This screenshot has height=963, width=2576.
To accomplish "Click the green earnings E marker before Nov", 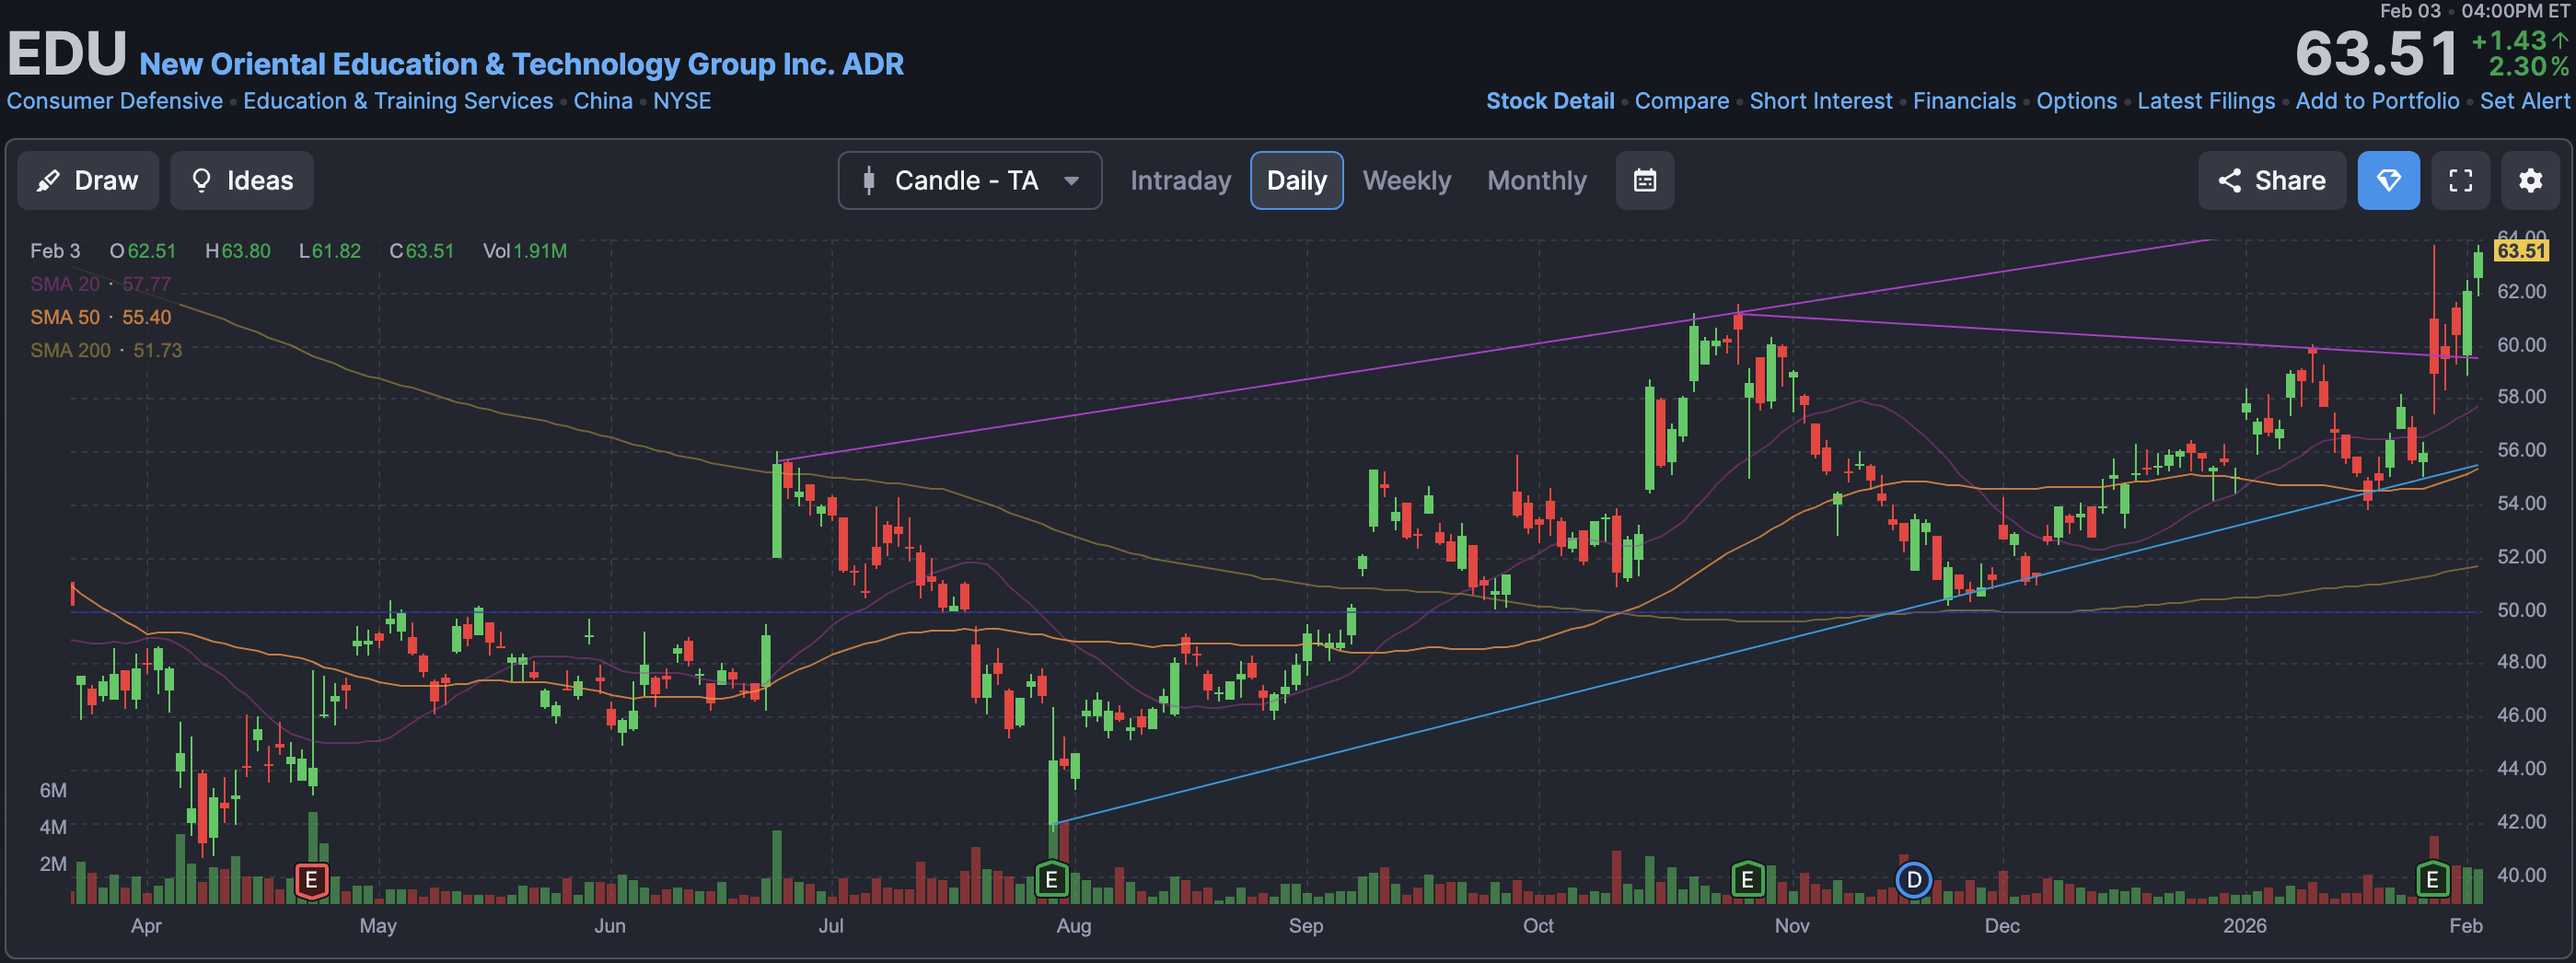I will [1747, 880].
